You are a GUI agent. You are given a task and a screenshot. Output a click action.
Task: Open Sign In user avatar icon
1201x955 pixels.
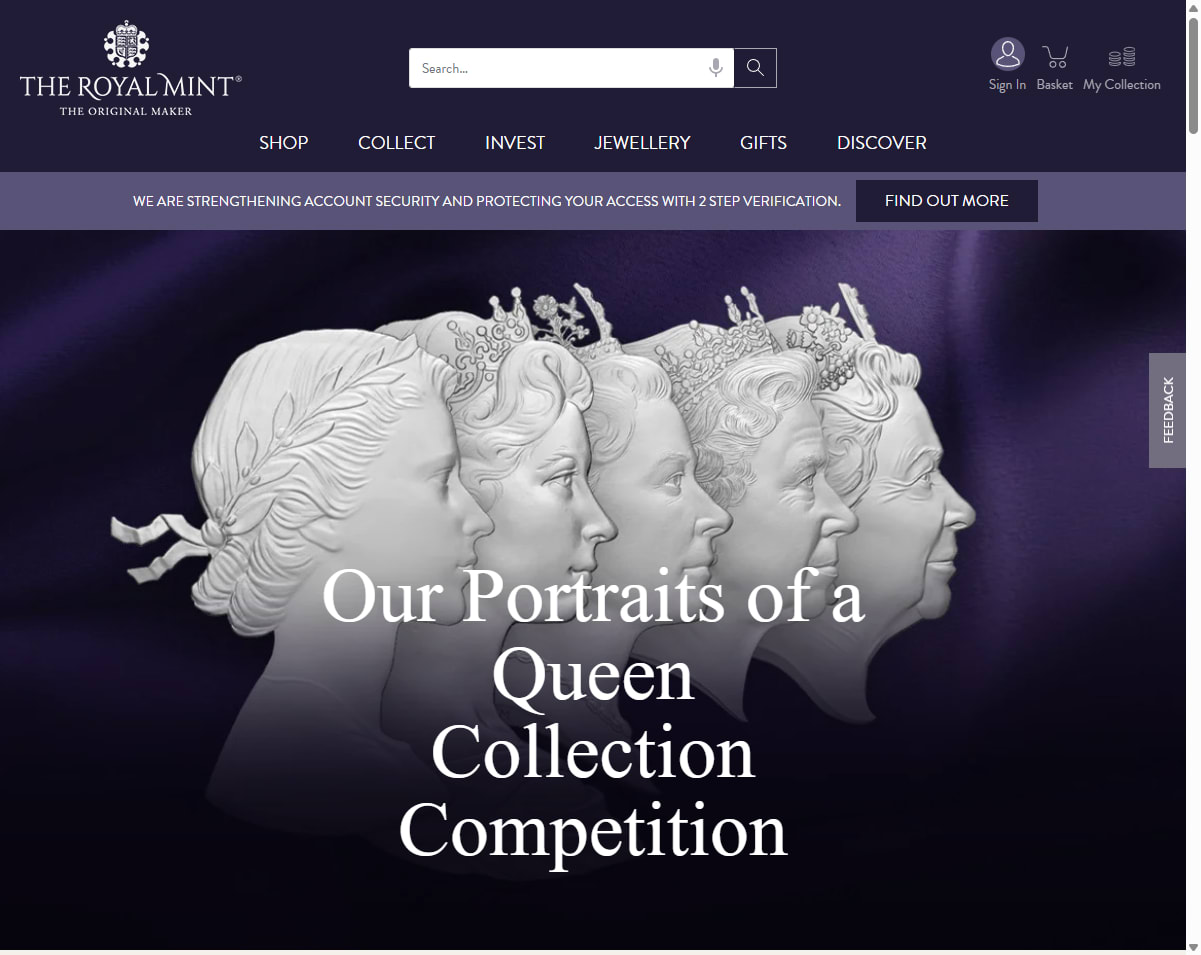(x=1007, y=54)
